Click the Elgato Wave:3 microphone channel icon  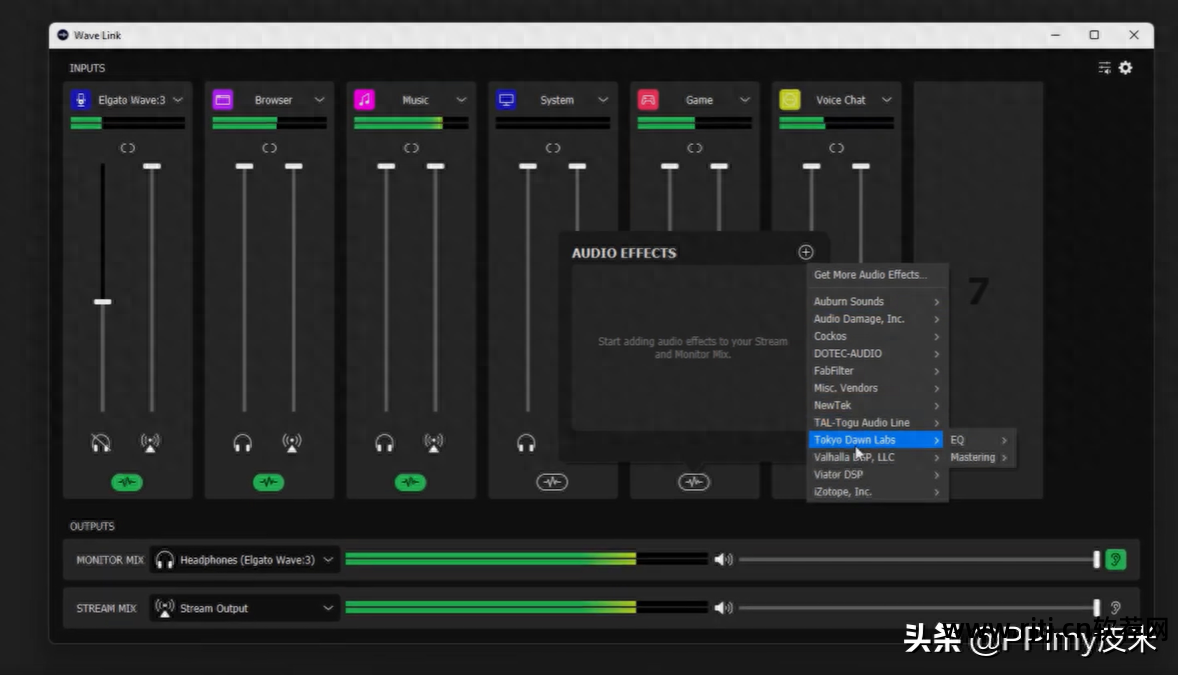(x=80, y=100)
